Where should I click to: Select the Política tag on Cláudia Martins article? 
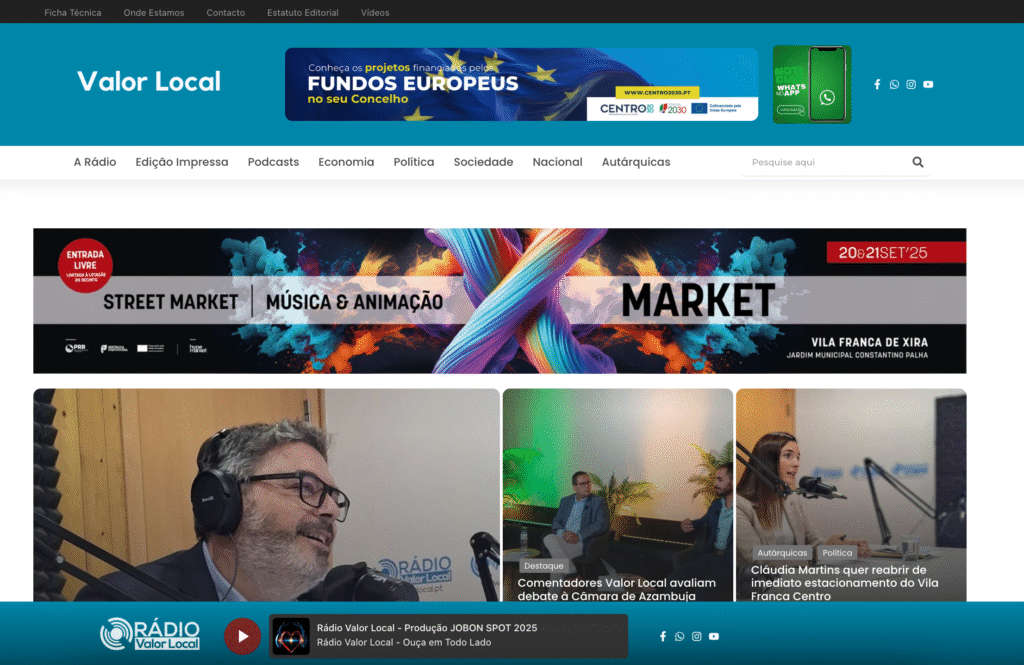pos(838,552)
